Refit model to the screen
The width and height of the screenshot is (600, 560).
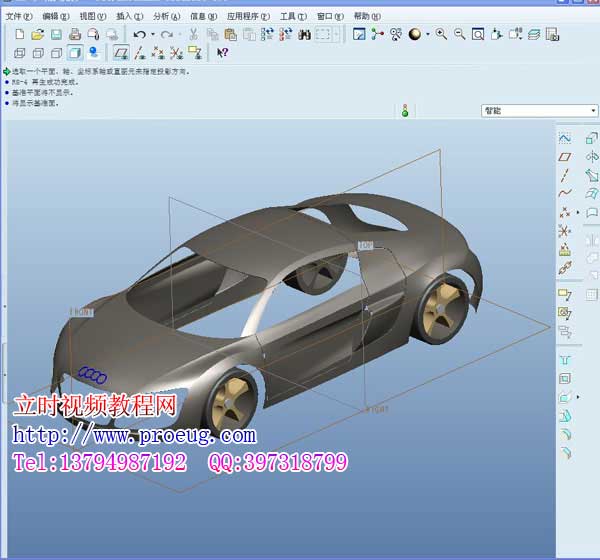tap(478, 34)
